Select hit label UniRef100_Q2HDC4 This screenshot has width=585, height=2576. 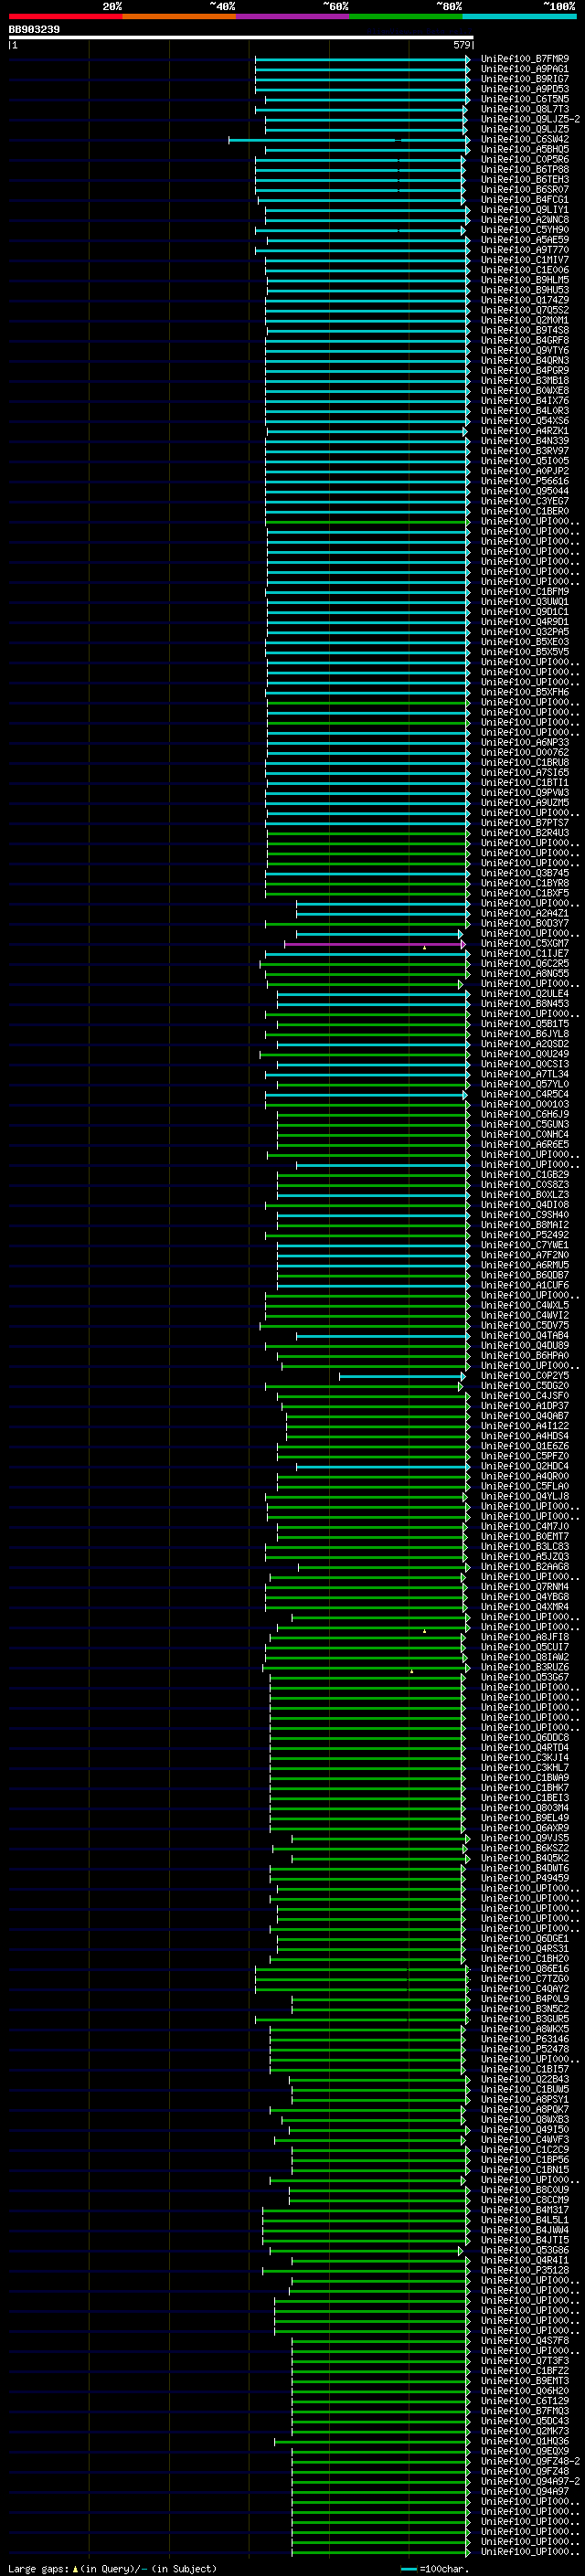pyautogui.click(x=525, y=1467)
